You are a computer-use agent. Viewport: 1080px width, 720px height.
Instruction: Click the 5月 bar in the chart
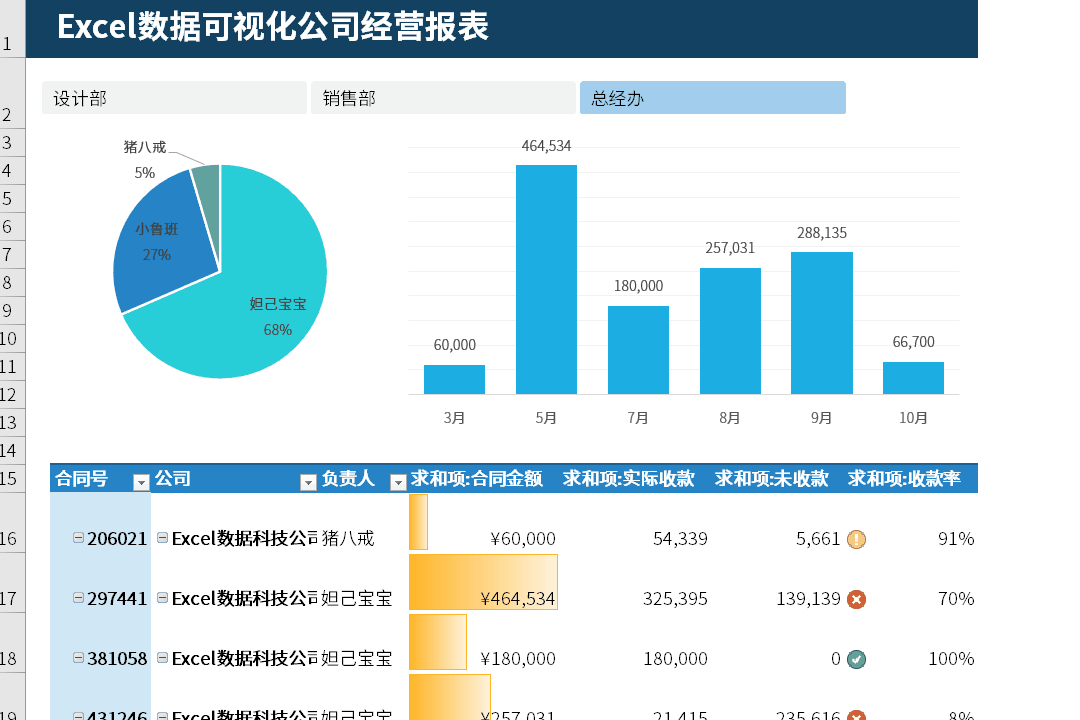coord(546,280)
